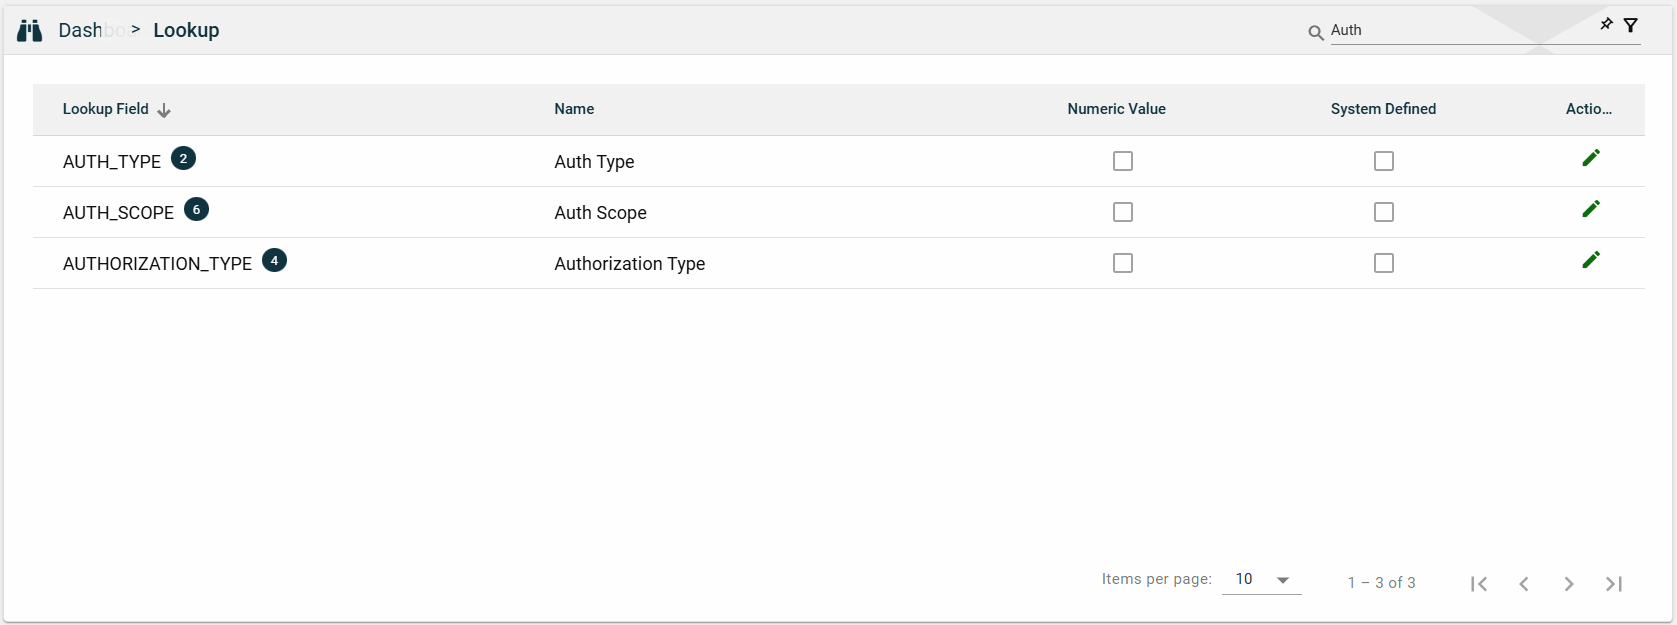1677x625 pixels.
Task: Click the pin icon near search
Action: (x=1606, y=24)
